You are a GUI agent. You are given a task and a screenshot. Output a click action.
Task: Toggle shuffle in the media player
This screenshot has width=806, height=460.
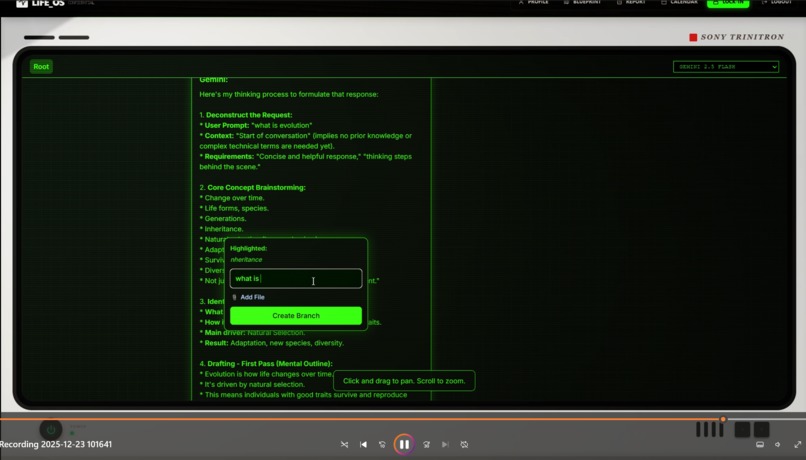(x=344, y=445)
